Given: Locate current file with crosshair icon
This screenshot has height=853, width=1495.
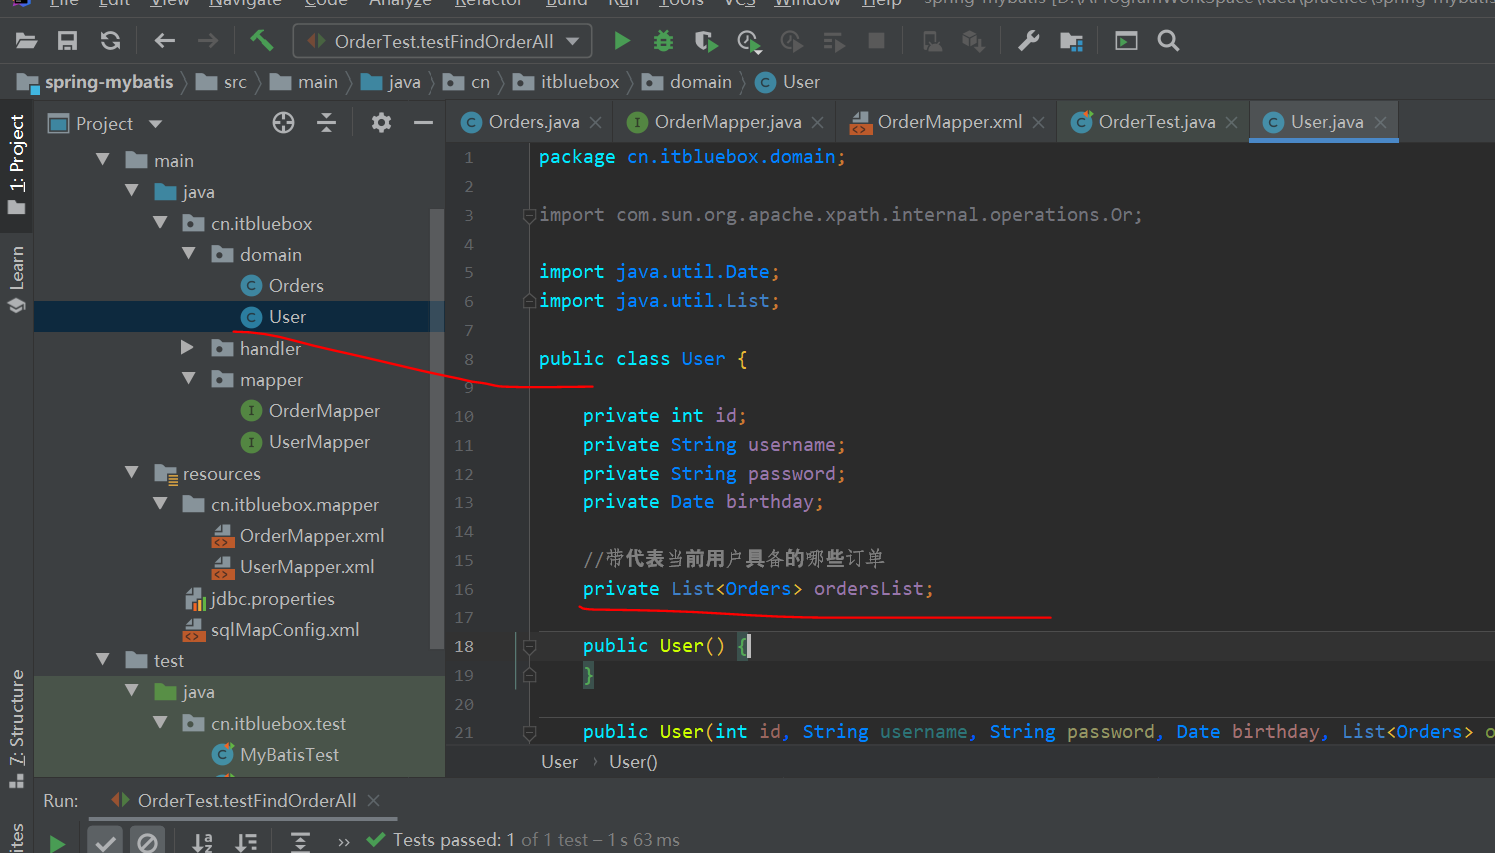Looking at the screenshot, I should pyautogui.click(x=284, y=123).
